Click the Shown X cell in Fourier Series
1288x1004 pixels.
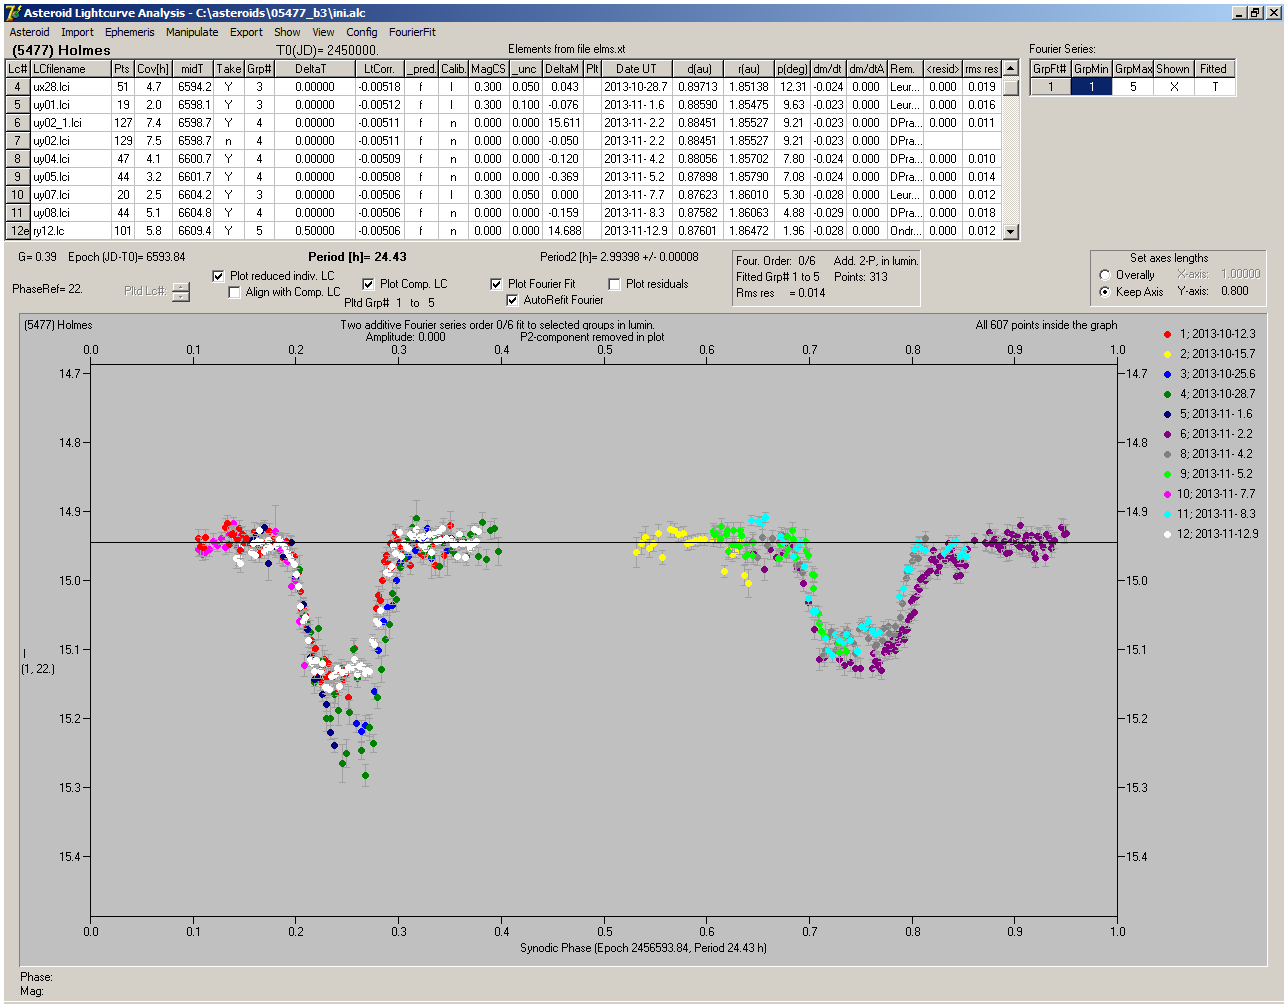[x=1173, y=87]
